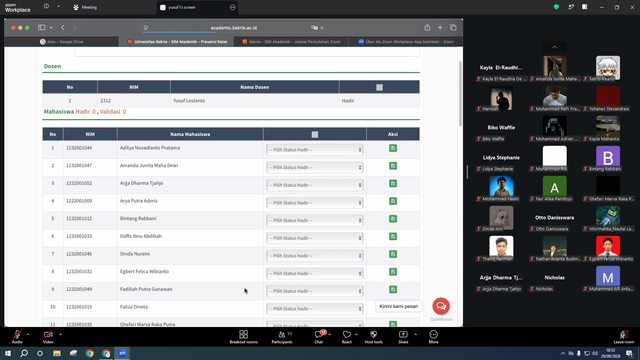Open Pilih Status Hadir for Bintang Rabbani

[x=314, y=220]
